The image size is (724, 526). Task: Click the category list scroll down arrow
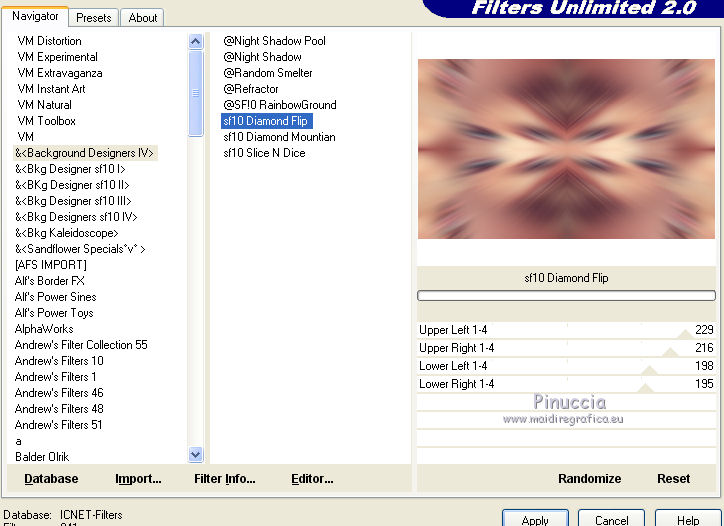point(196,455)
